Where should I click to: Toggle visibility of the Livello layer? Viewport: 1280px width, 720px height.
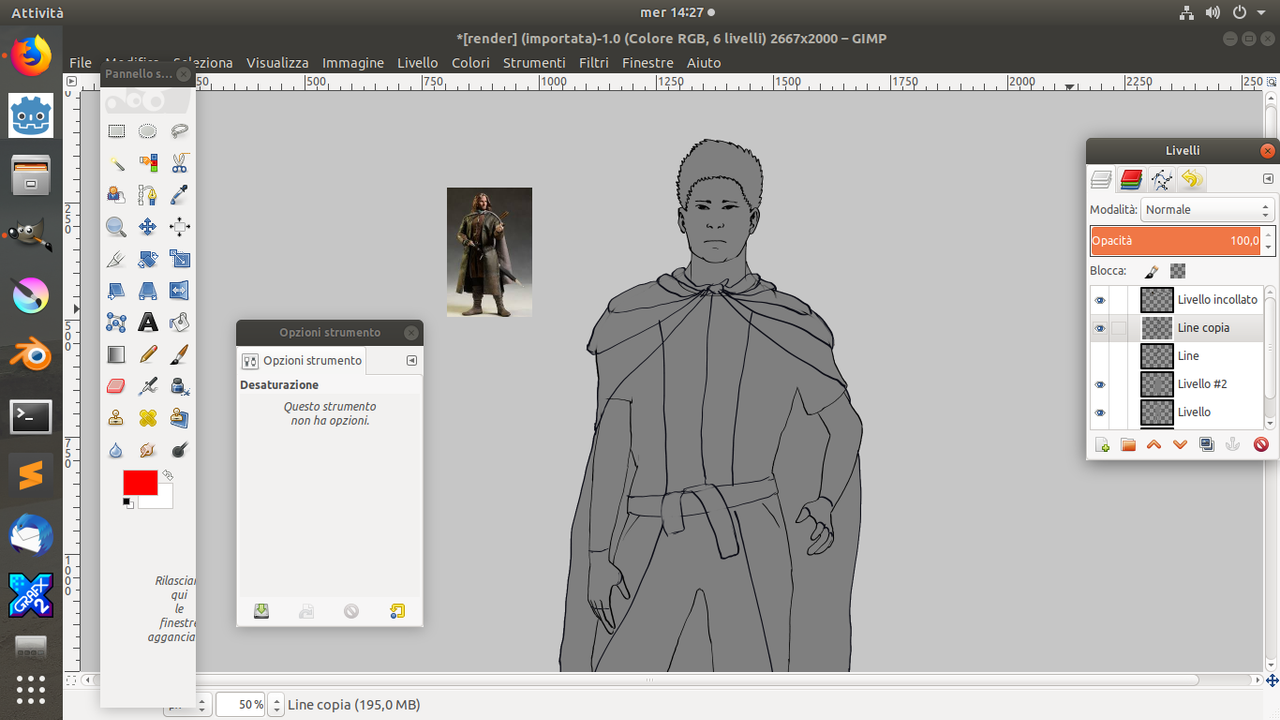tap(1100, 412)
